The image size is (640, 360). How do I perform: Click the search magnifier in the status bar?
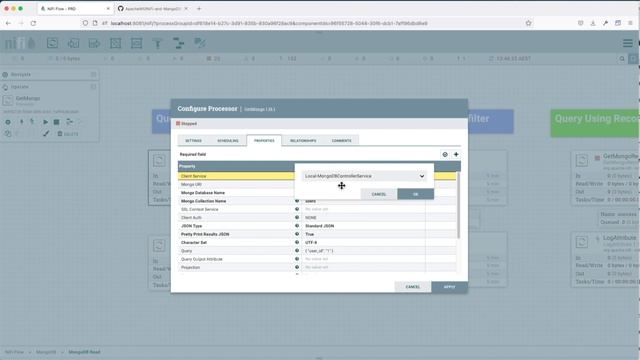(x=622, y=59)
